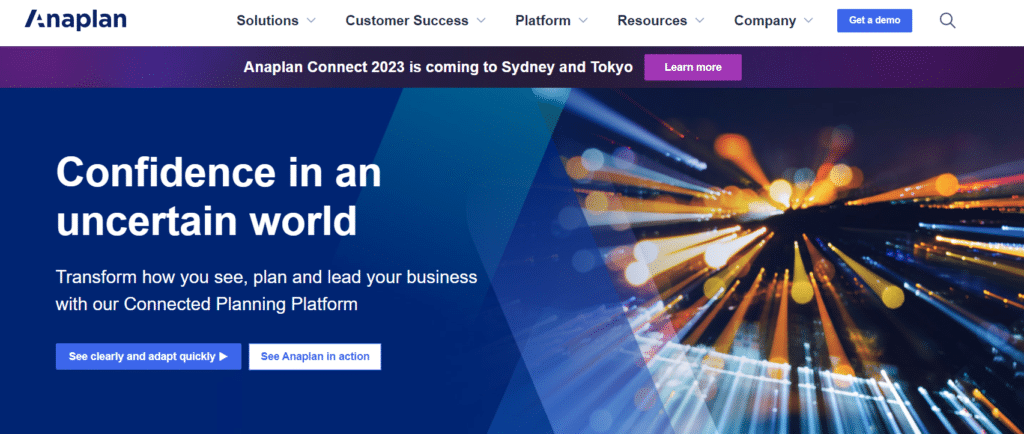1024x434 pixels.
Task: Click Learn more in the banner
Action: pyautogui.click(x=693, y=67)
